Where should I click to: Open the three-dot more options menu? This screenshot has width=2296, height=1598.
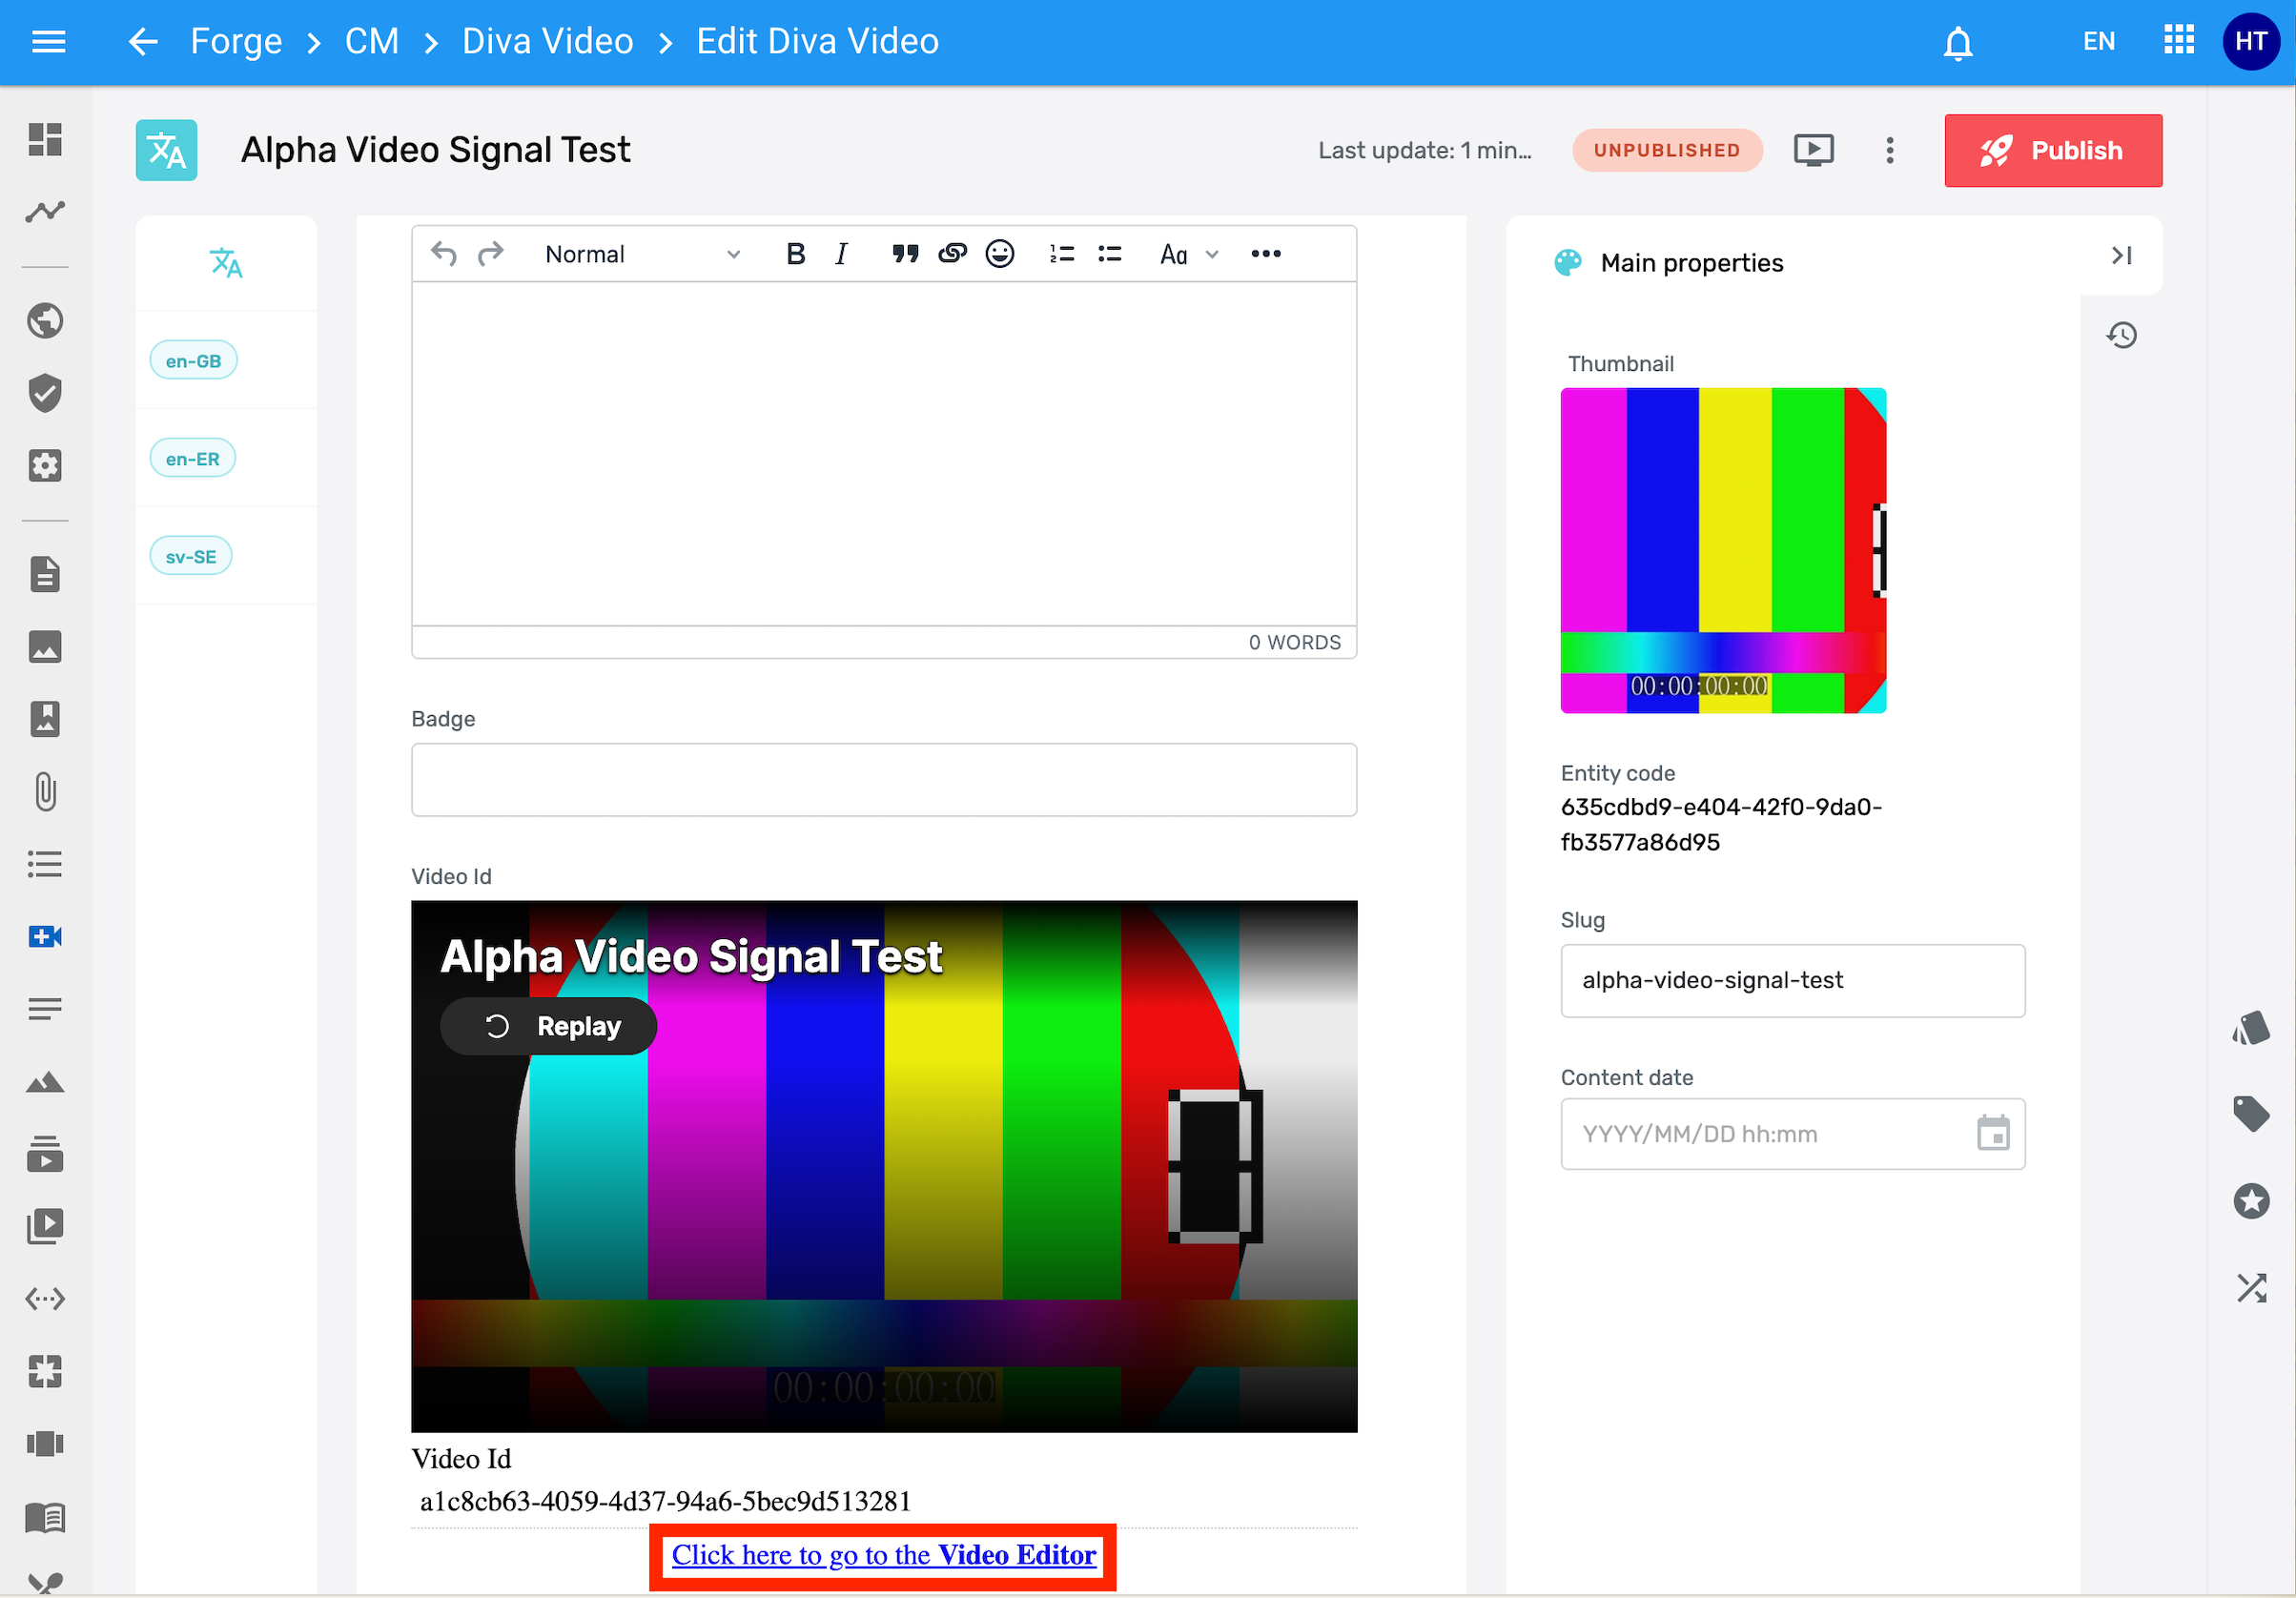tap(1889, 150)
